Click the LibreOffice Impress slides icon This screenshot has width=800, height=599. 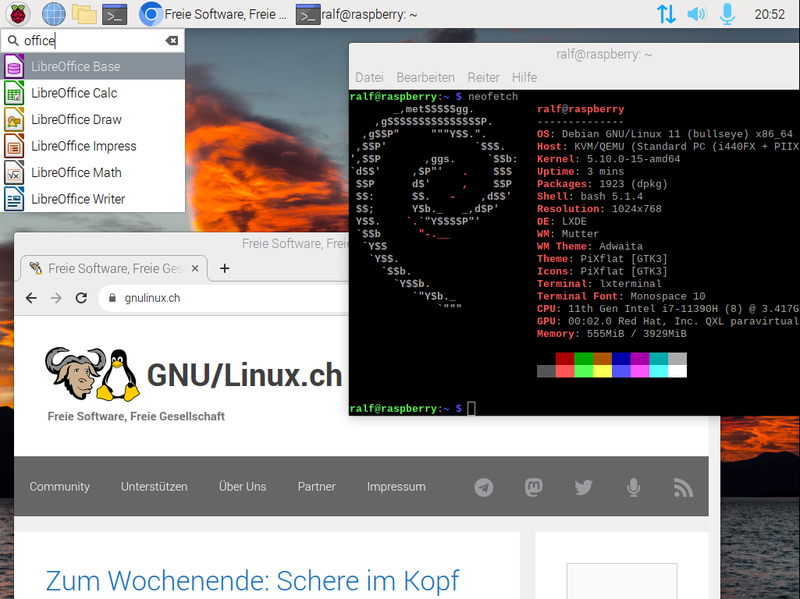coord(14,146)
